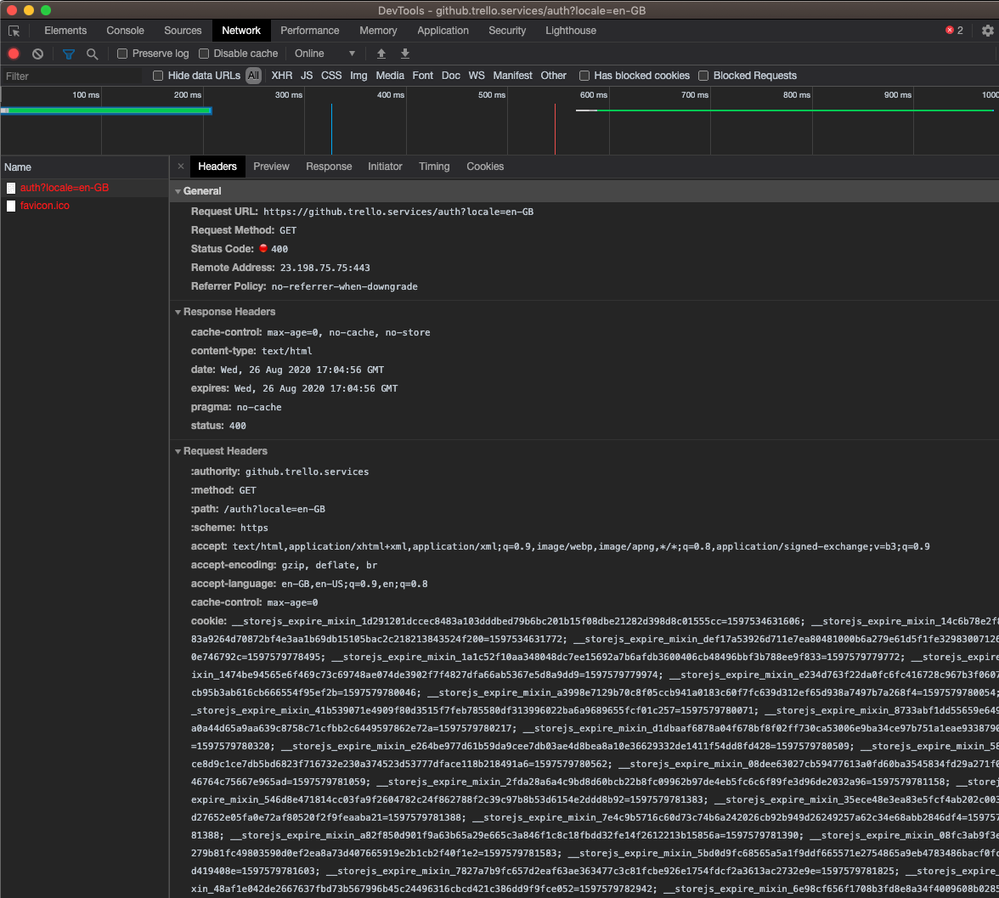Open the Online throttling dropdown
Image resolution: width=999 pixels, height=898 pixels.
pyautogui.click(x=320, y=53)
